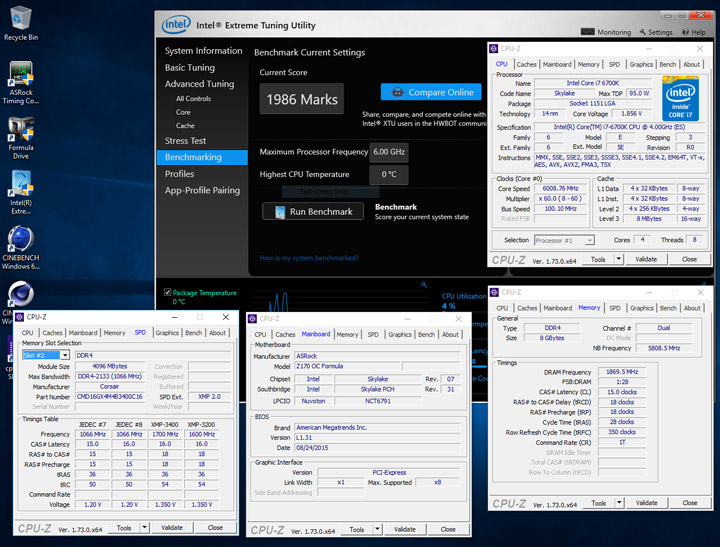The width and height of the screenshot is (720, 547).
Task: Open Processor #1 selection dropdown
Action: tap(590, 240)
